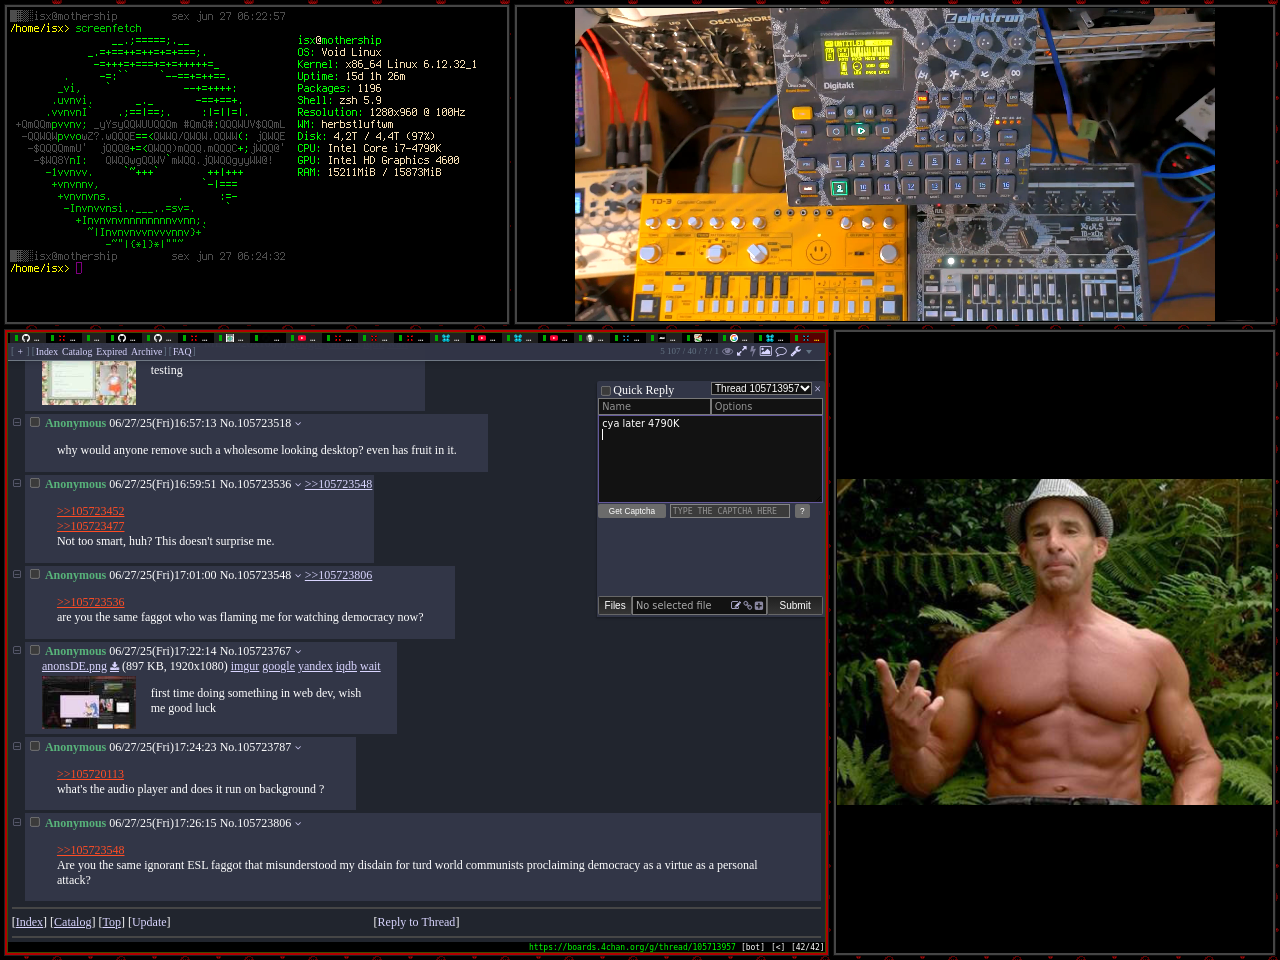
Task: Check the checkbox of post No.105723548
Action: pos(35,574)
